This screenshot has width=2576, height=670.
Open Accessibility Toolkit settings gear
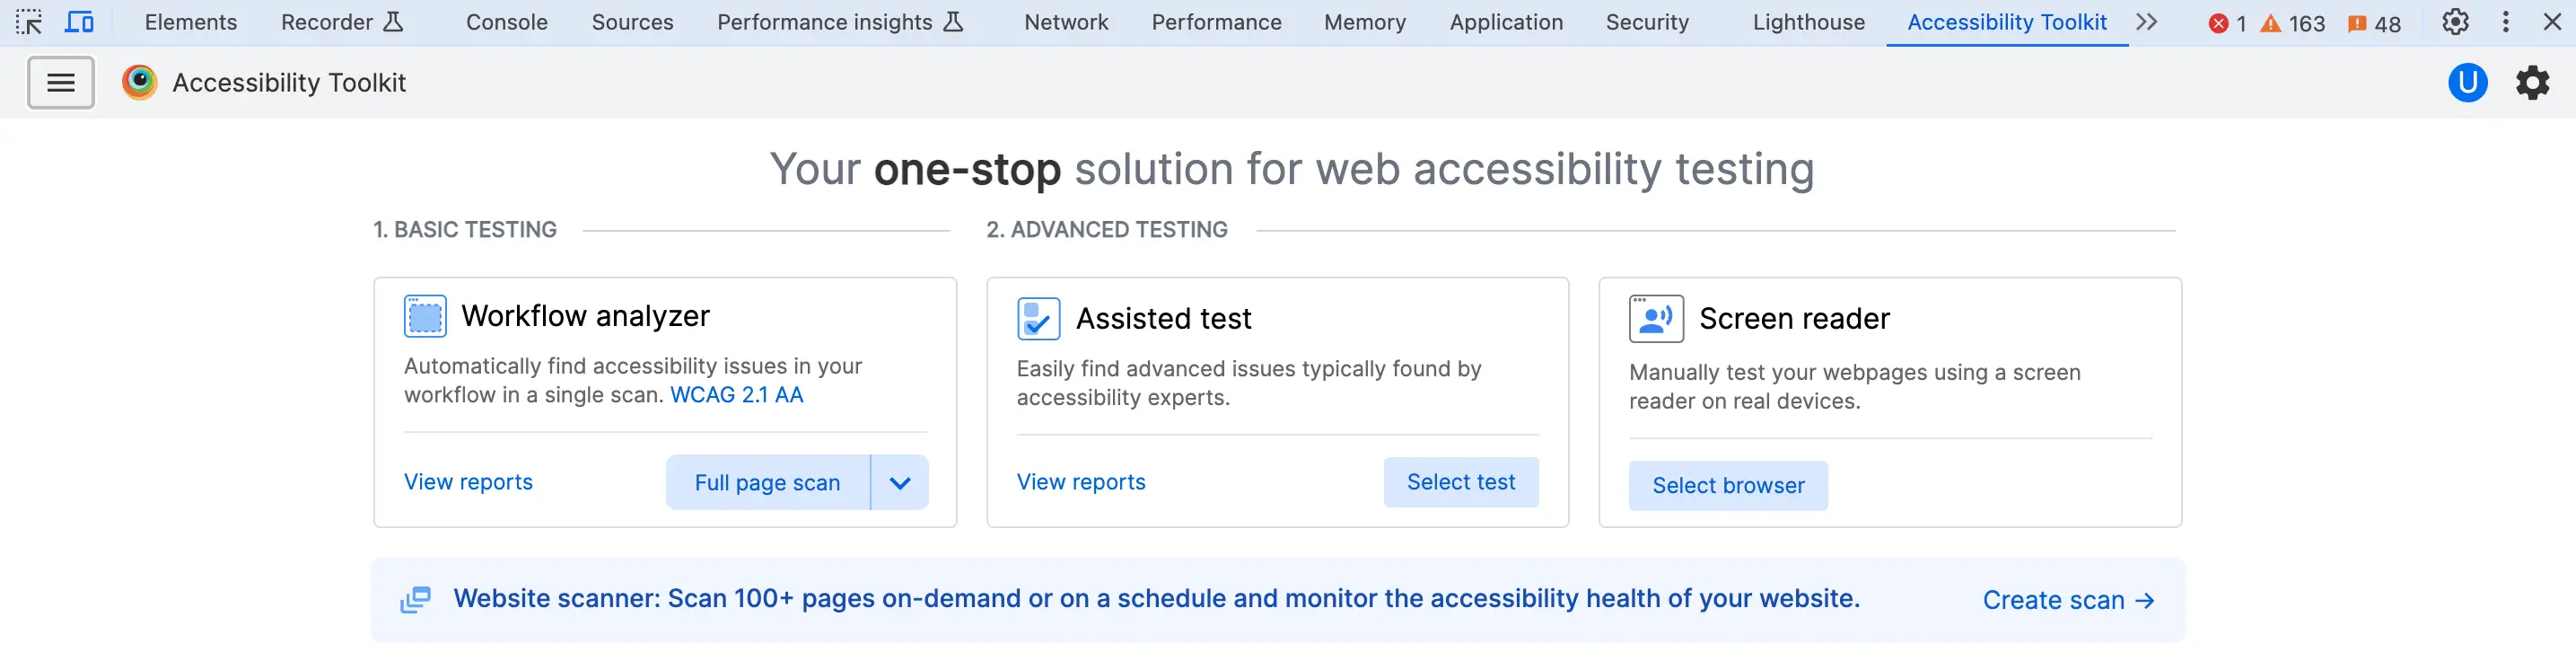[x=2532, y=83]
